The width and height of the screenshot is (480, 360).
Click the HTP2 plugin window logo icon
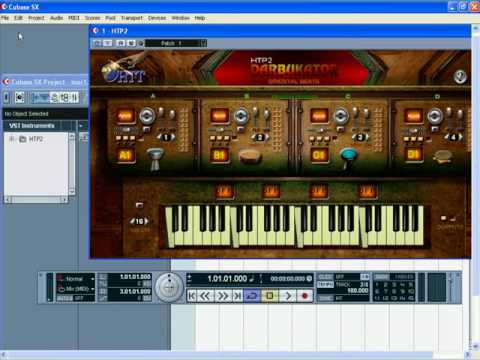96,31
